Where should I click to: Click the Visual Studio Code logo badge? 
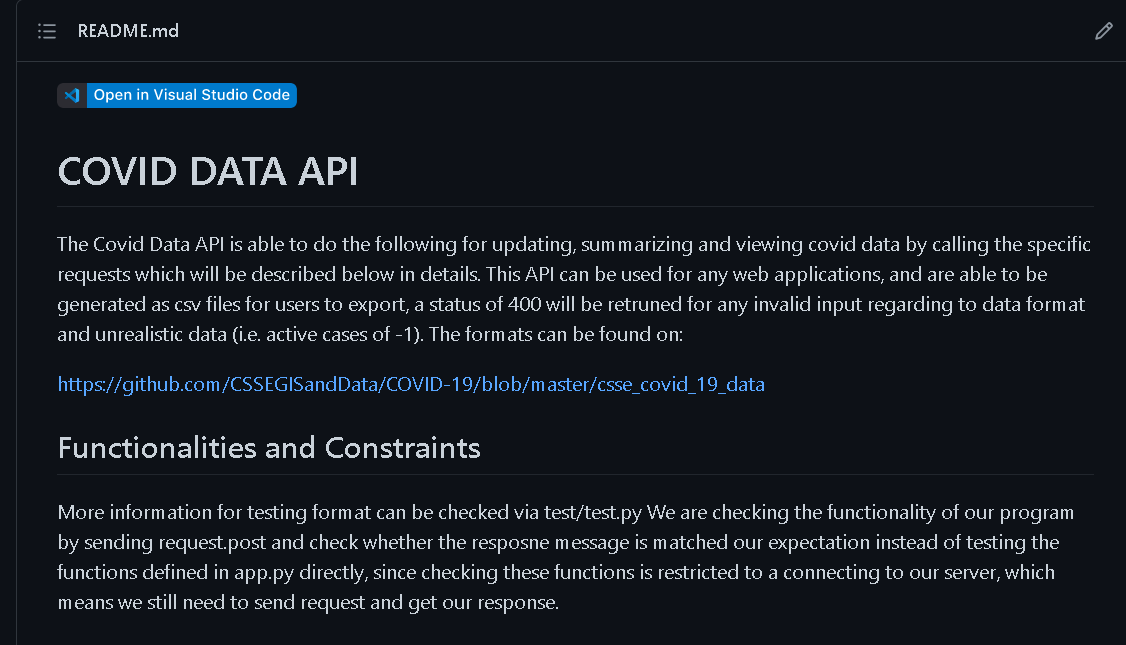72,95
